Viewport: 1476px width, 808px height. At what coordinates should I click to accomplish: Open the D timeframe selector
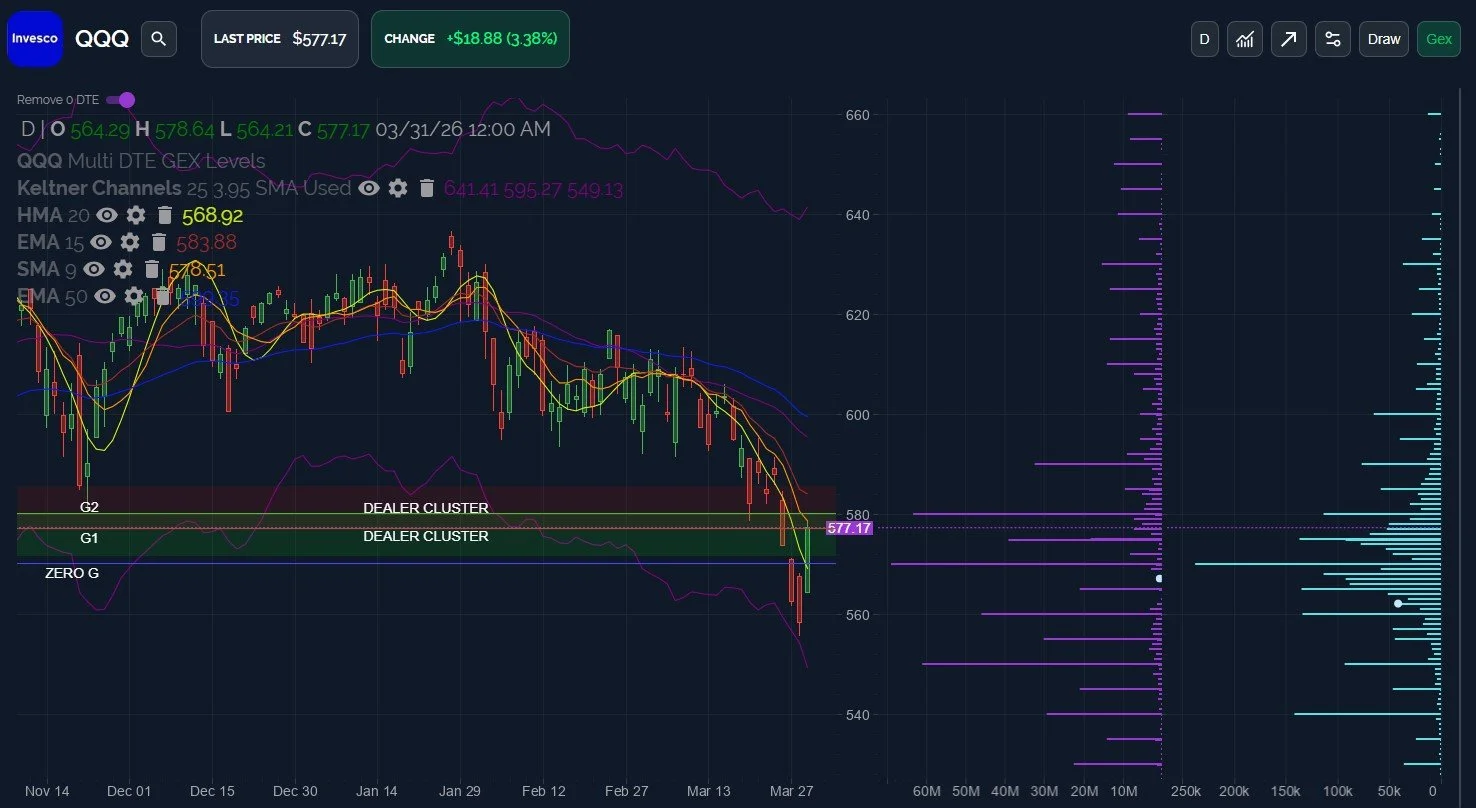click(x=1205, y=39)
